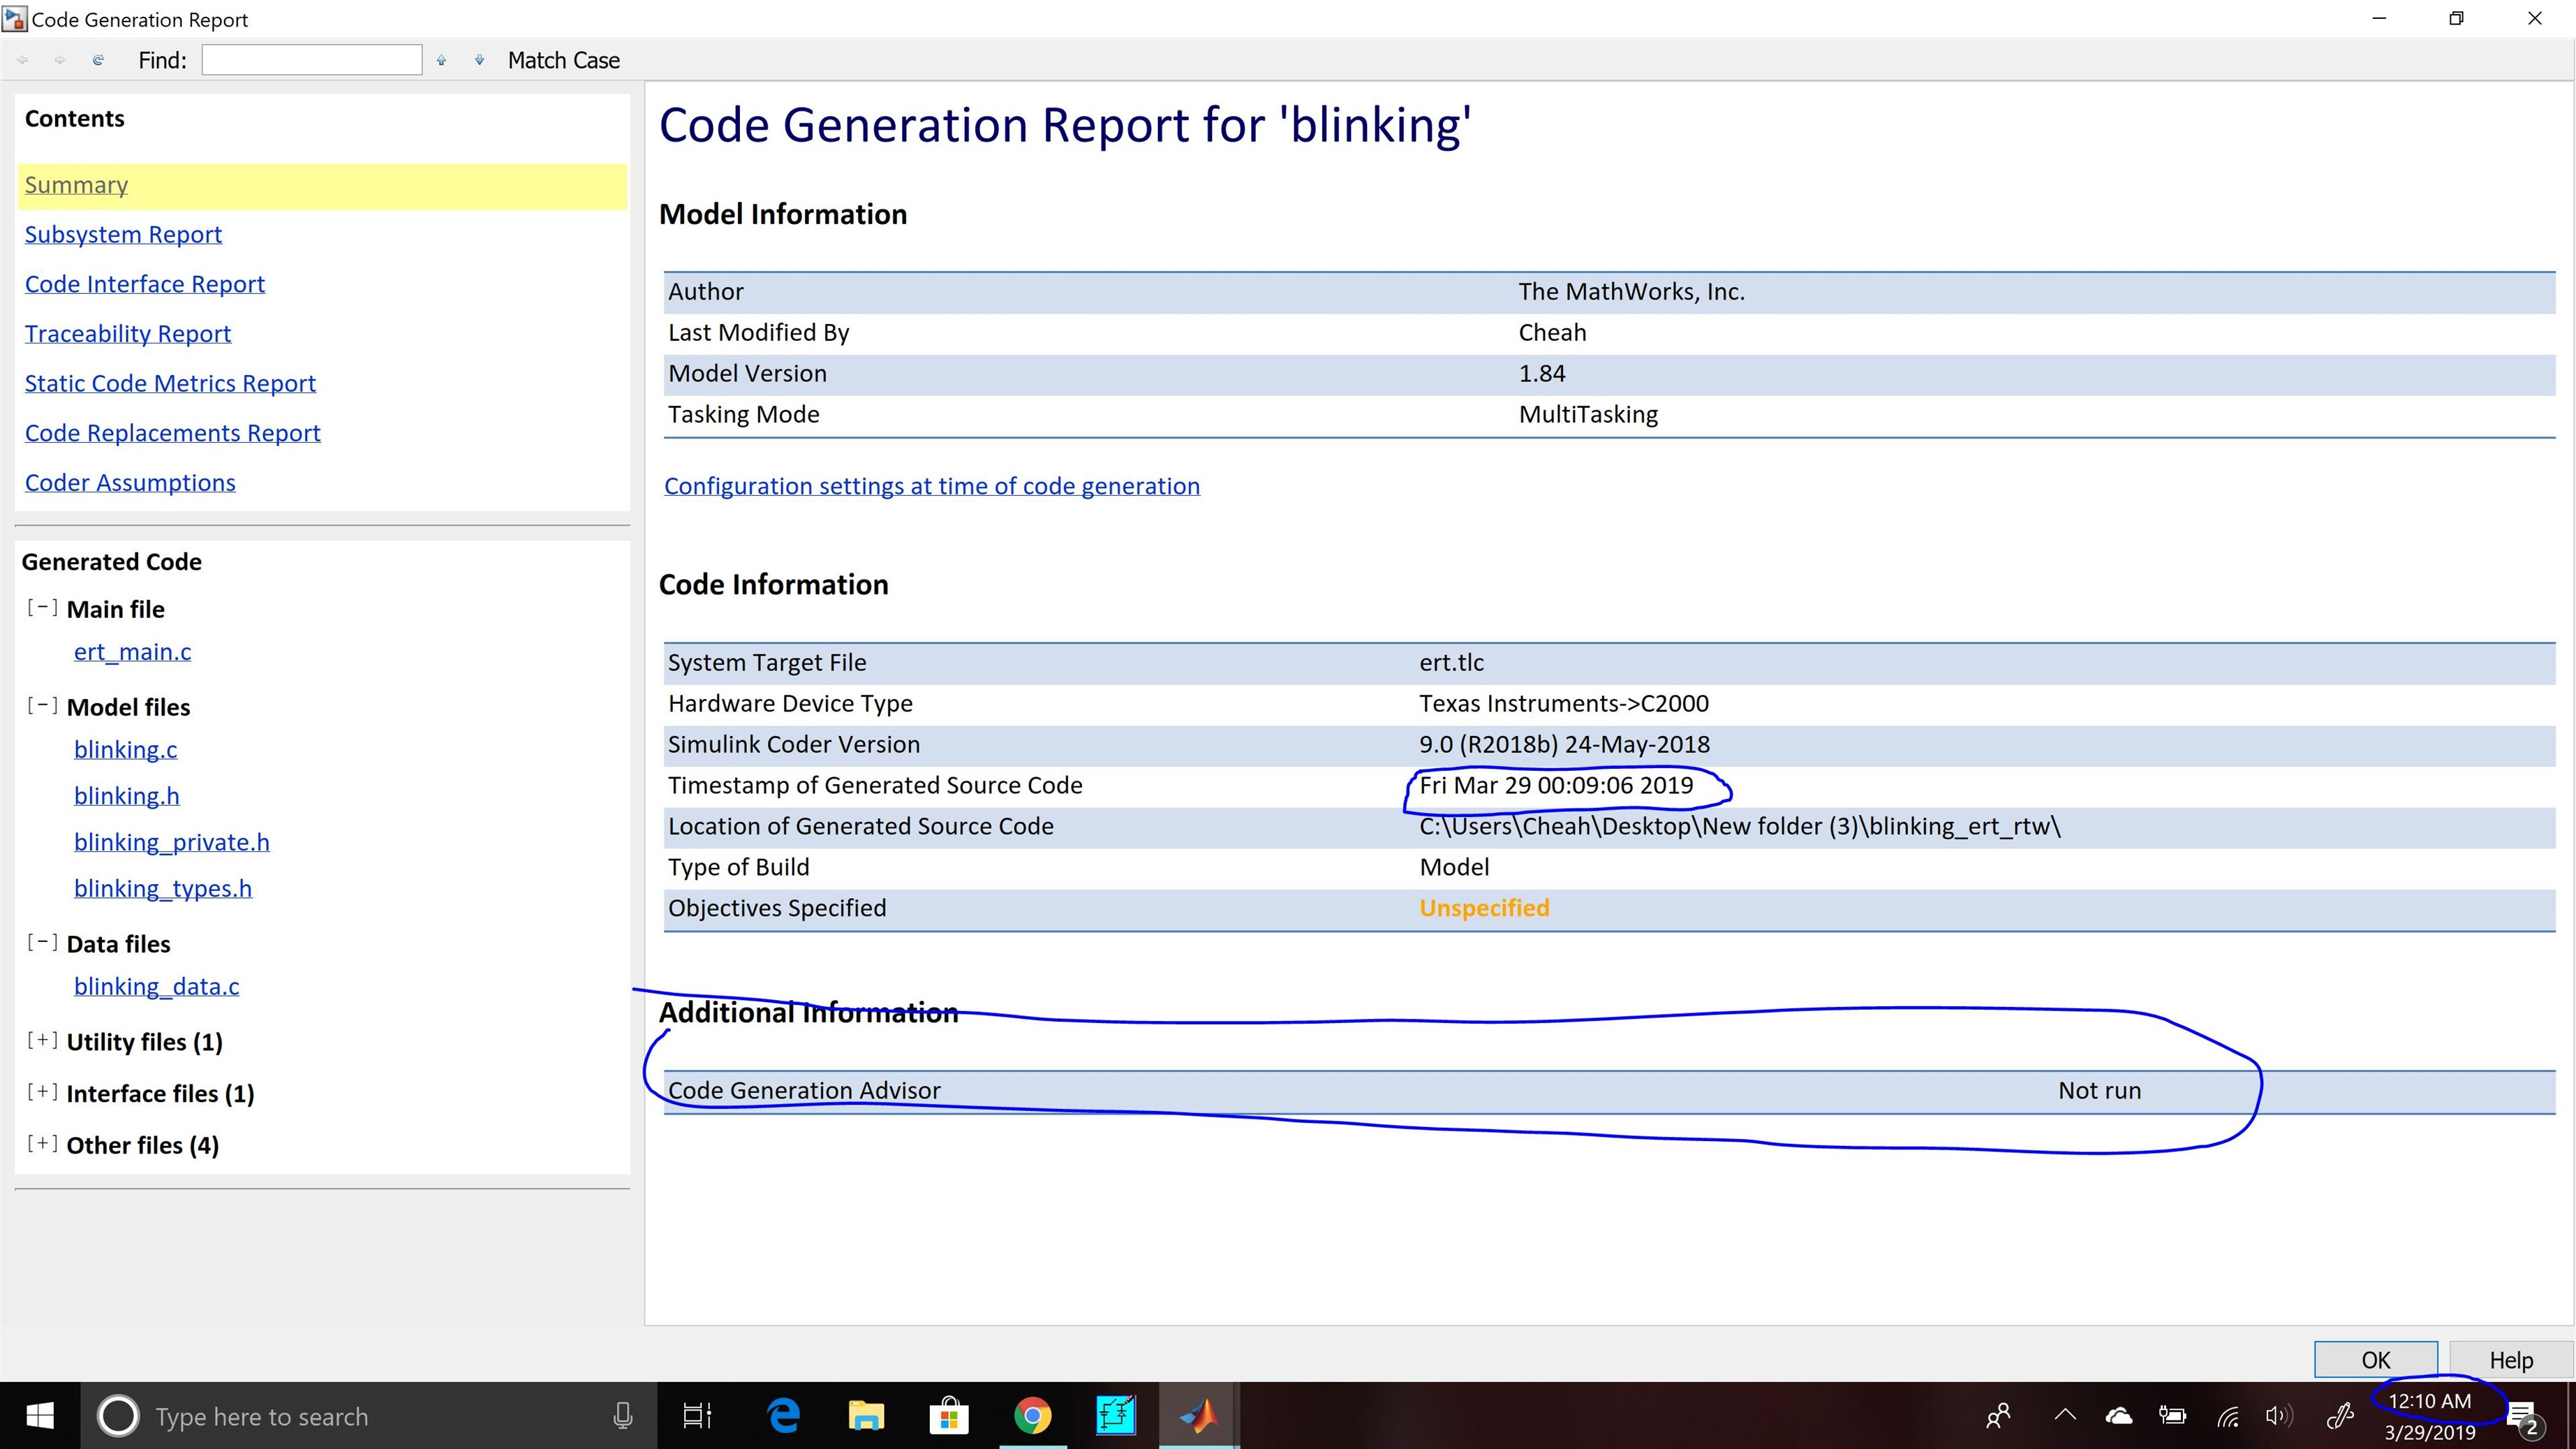Click the forward navigation arrow icon
The image size is (2576, 1449).
tap(60, 60)
